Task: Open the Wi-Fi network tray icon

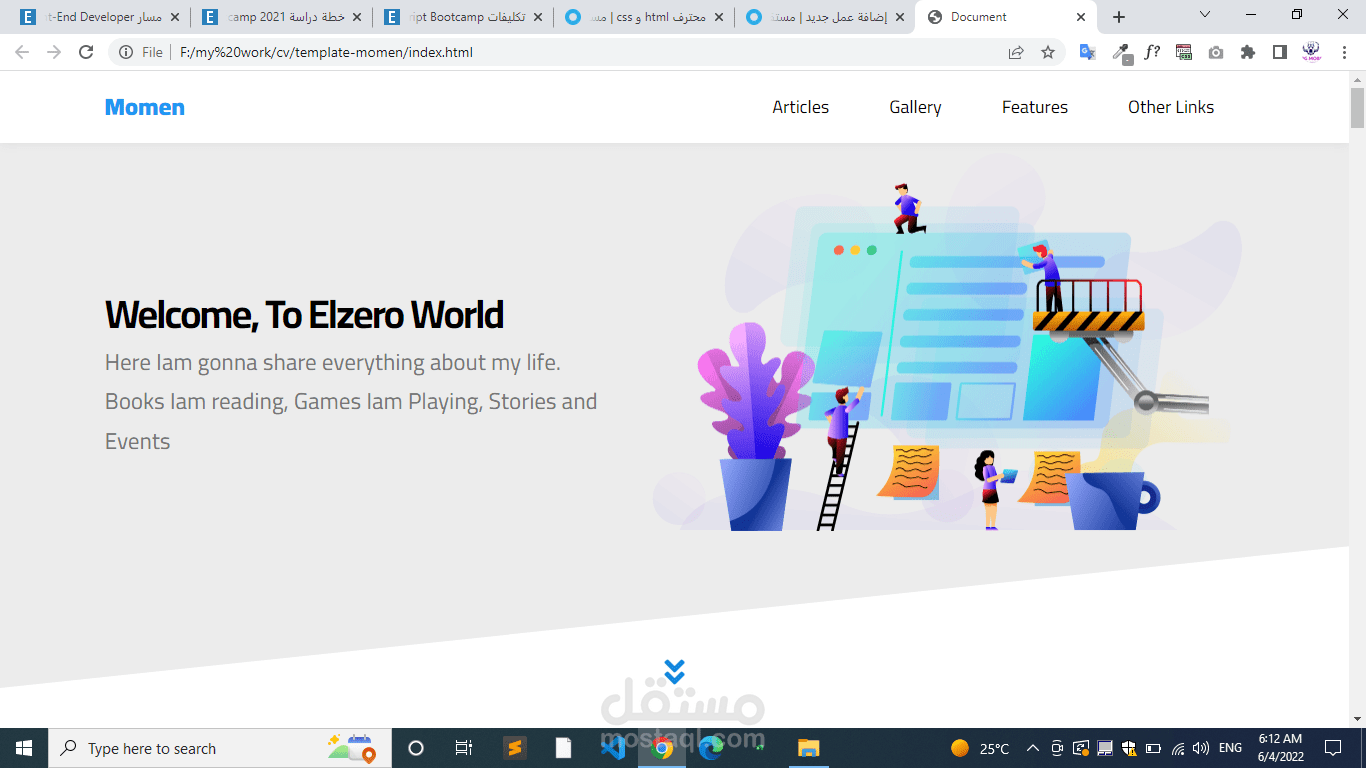Action: (1178, 748)
